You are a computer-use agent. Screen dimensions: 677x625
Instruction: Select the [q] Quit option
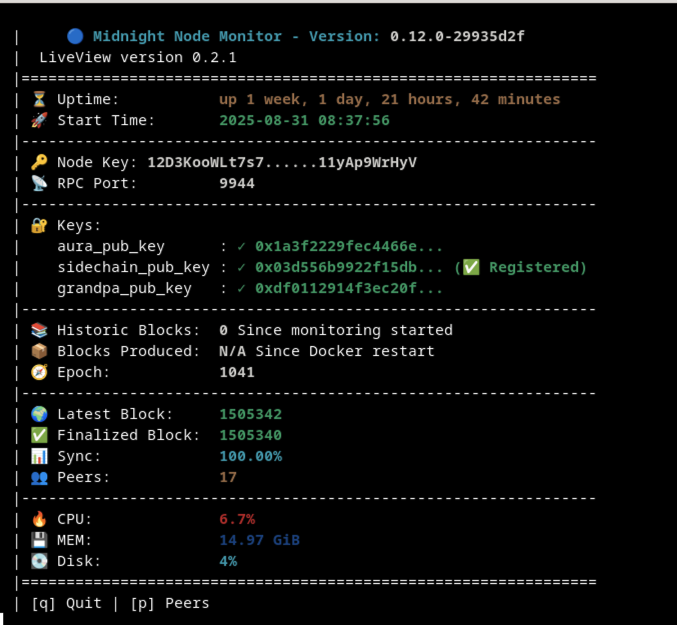pyautogui.click(x=66, y=603)
